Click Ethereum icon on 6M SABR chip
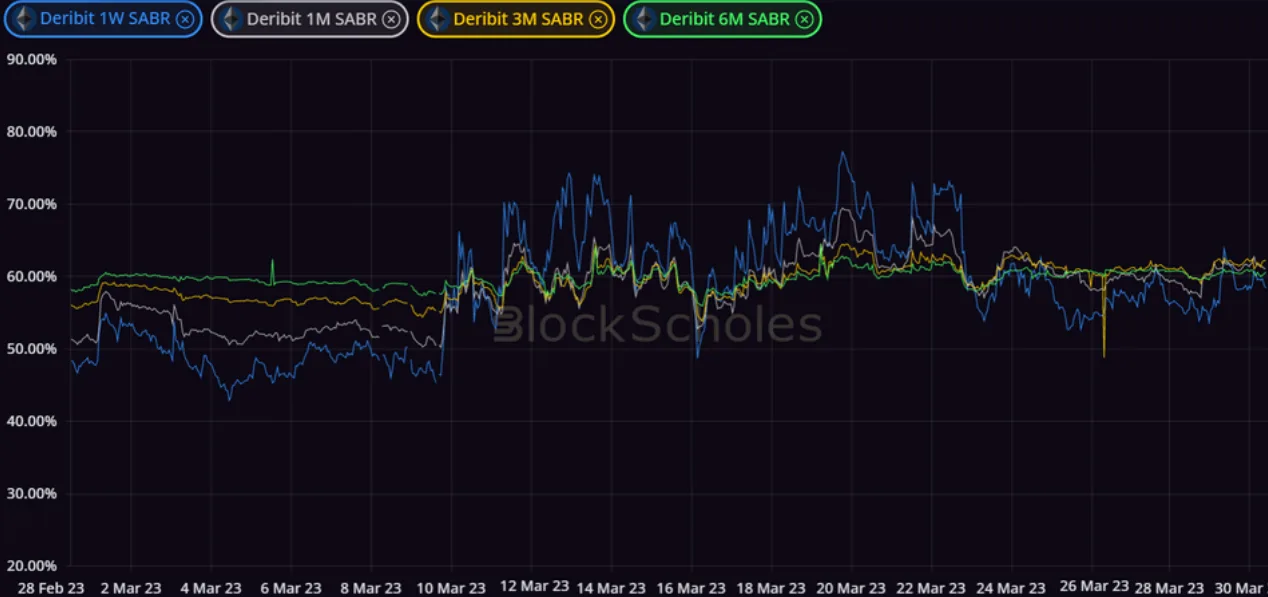The height and width of the screenshot is (597, 1268). click(642, 19)
